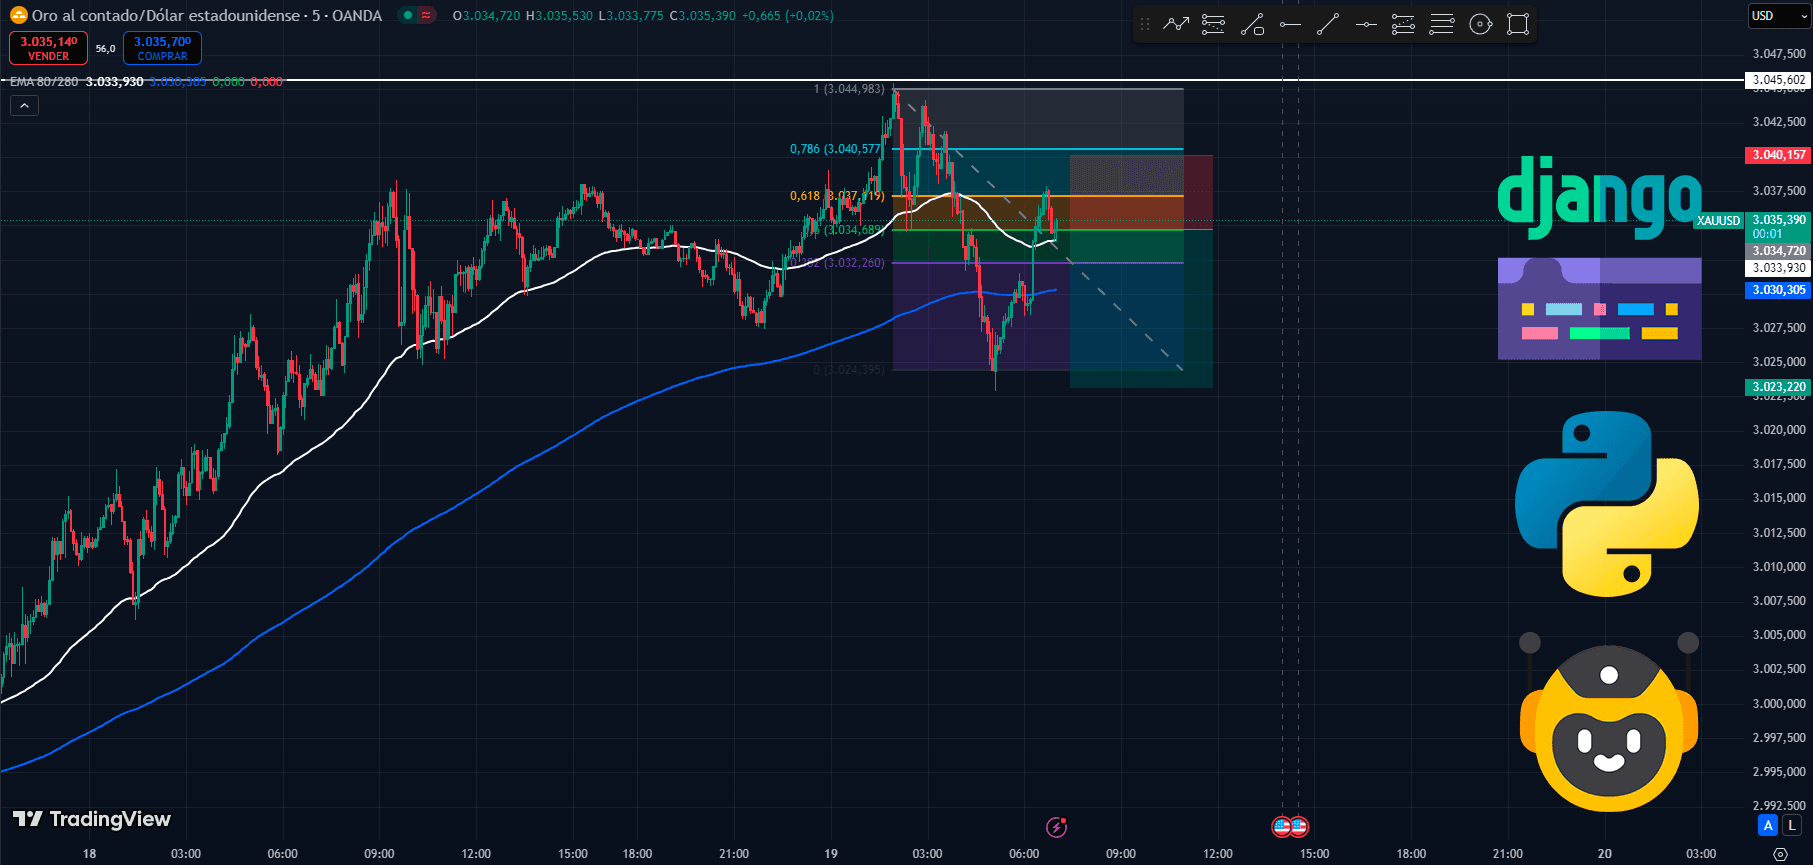Select the trend line arrow path tool
Image resolution: width=1813 pixels, height=865 pixels.
(x=1176, y=24)
